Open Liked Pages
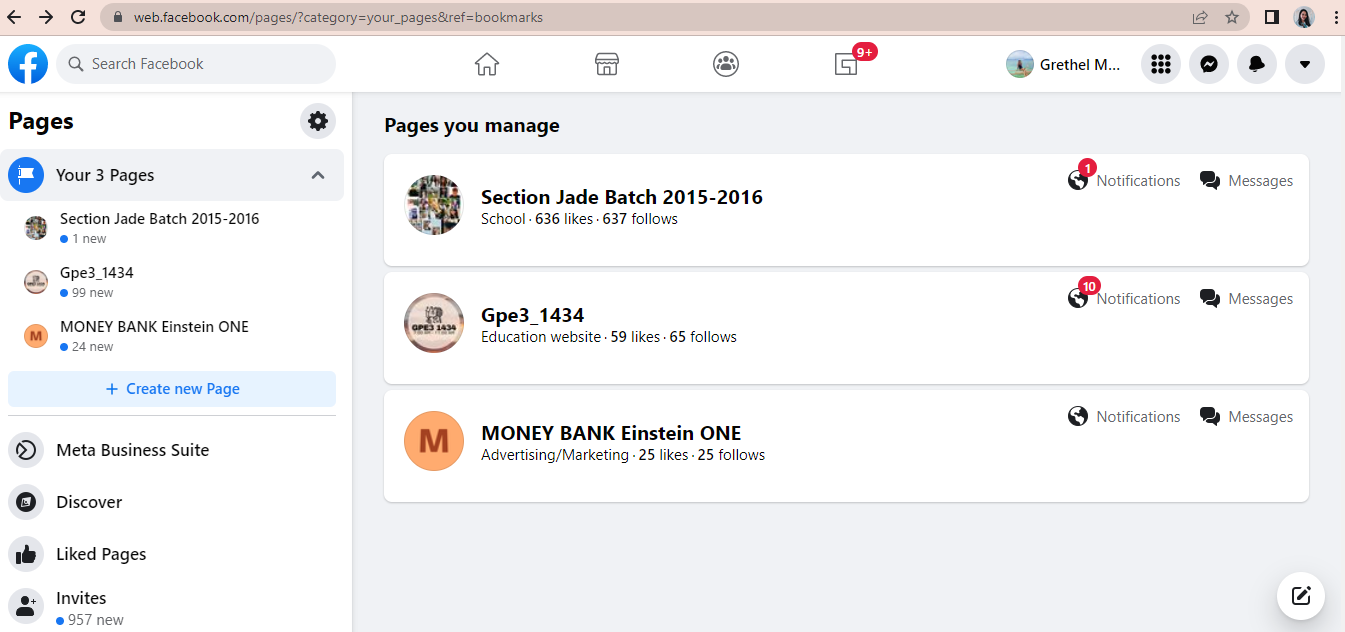 point(172,554)
